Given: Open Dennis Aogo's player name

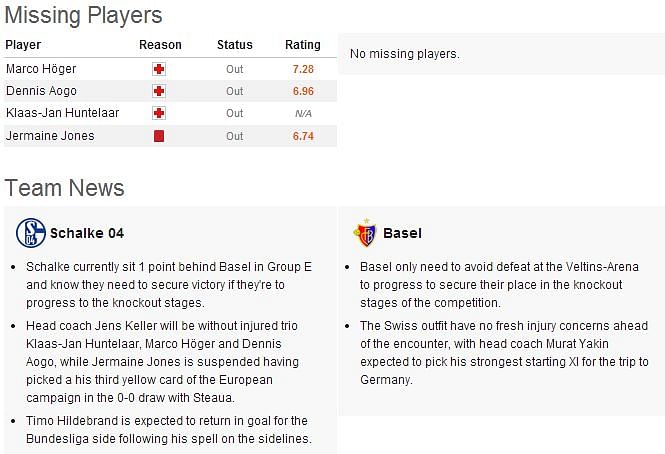Looking at the screenshot, I should tap(42, 91).
